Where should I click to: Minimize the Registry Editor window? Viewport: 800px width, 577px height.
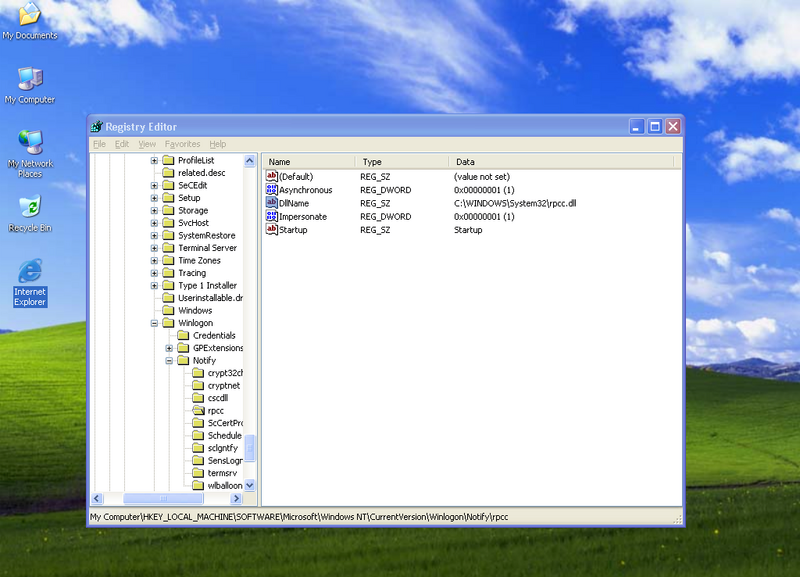(x=636, y=126)
